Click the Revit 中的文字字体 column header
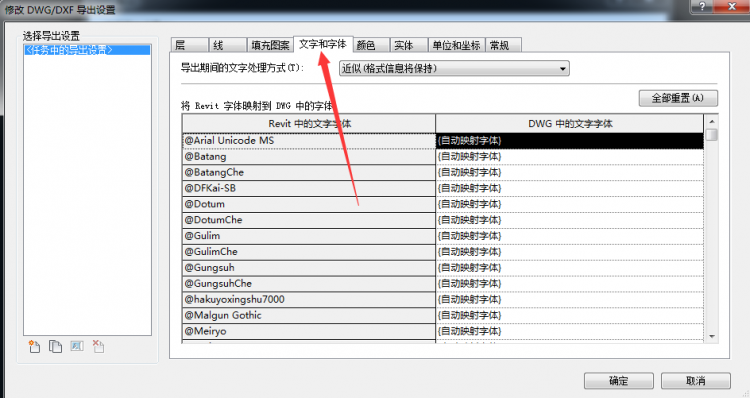This screenshot has height=398, width=750. point(309,123)
